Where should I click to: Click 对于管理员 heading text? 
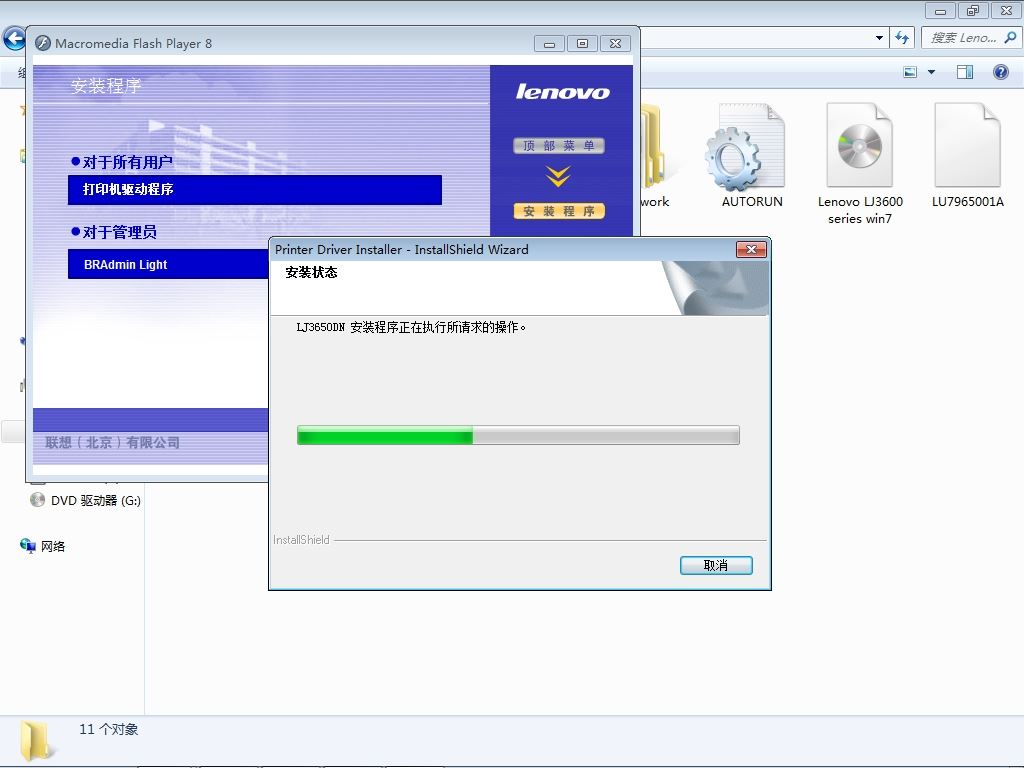coord(120,232)
